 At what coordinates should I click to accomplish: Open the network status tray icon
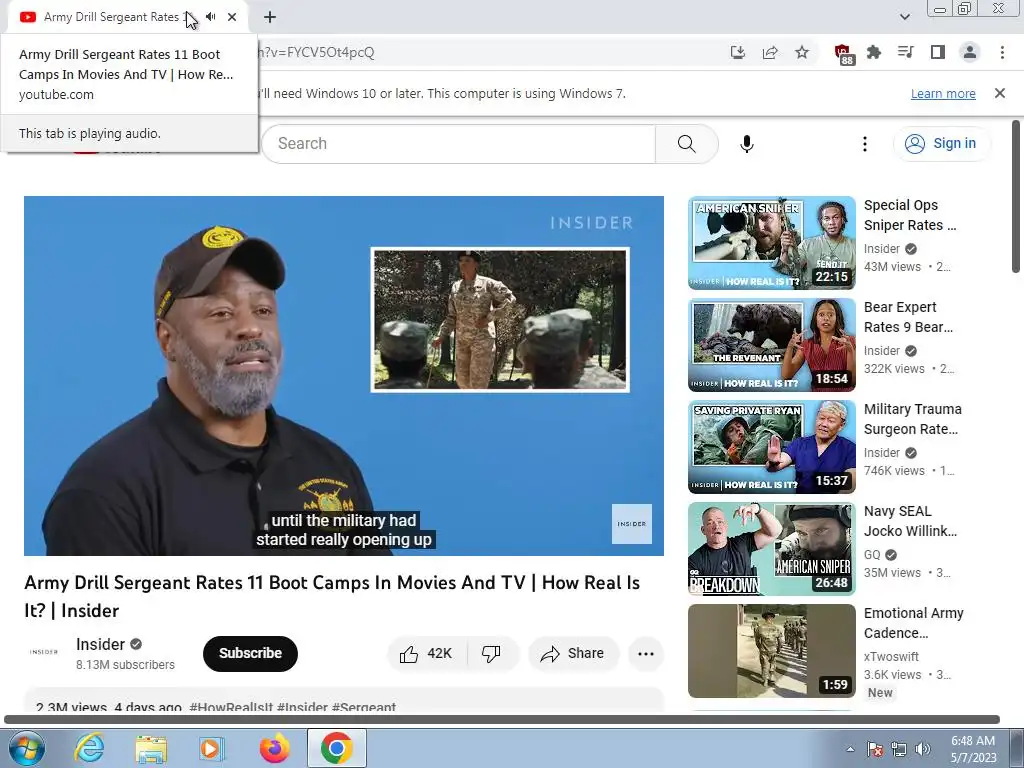click(x=899, y=749)
